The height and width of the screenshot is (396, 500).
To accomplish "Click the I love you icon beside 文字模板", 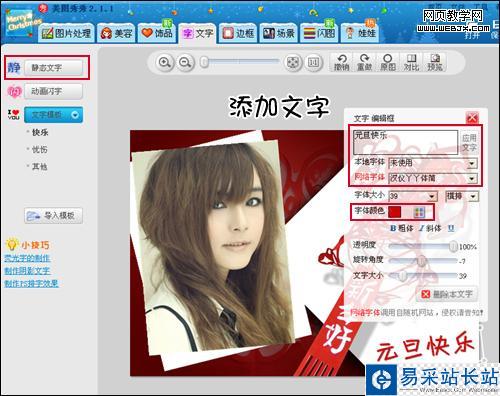I will tap(14, 114).
